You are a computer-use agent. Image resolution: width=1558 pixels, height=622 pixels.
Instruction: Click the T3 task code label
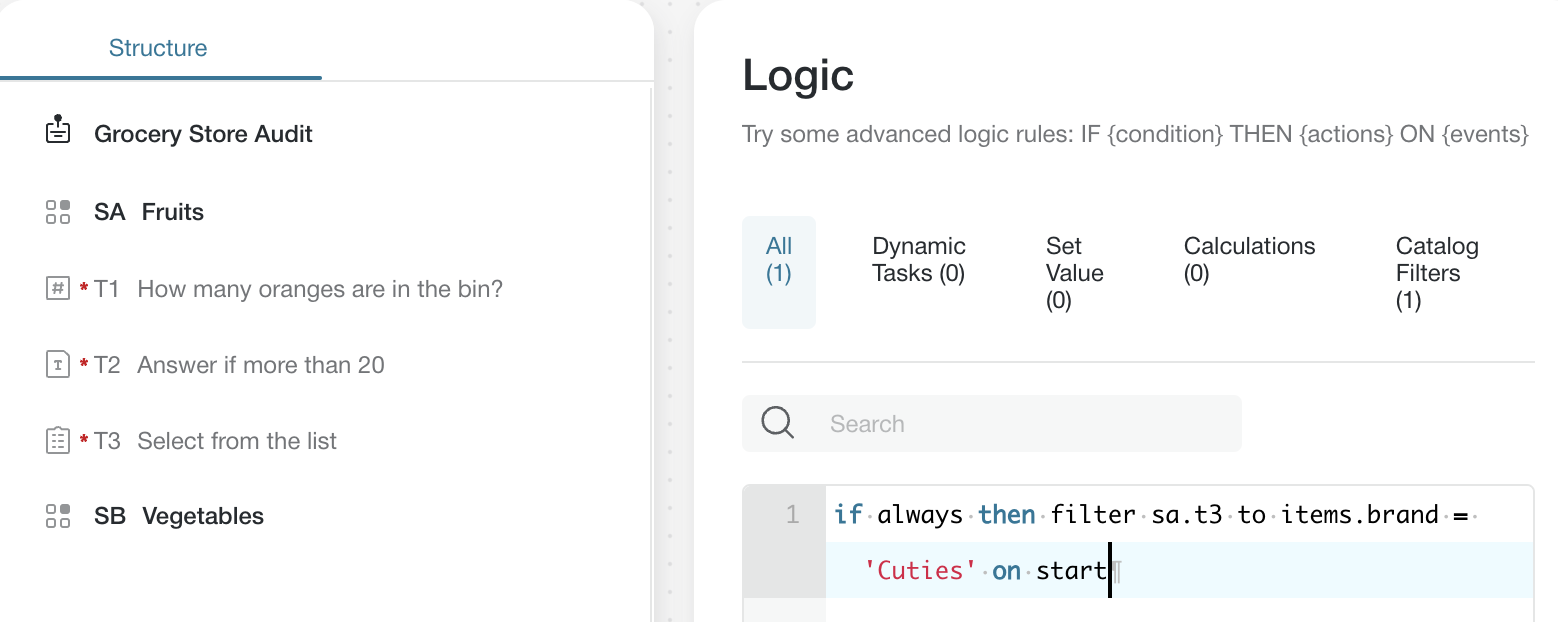[x=107, y=441]
